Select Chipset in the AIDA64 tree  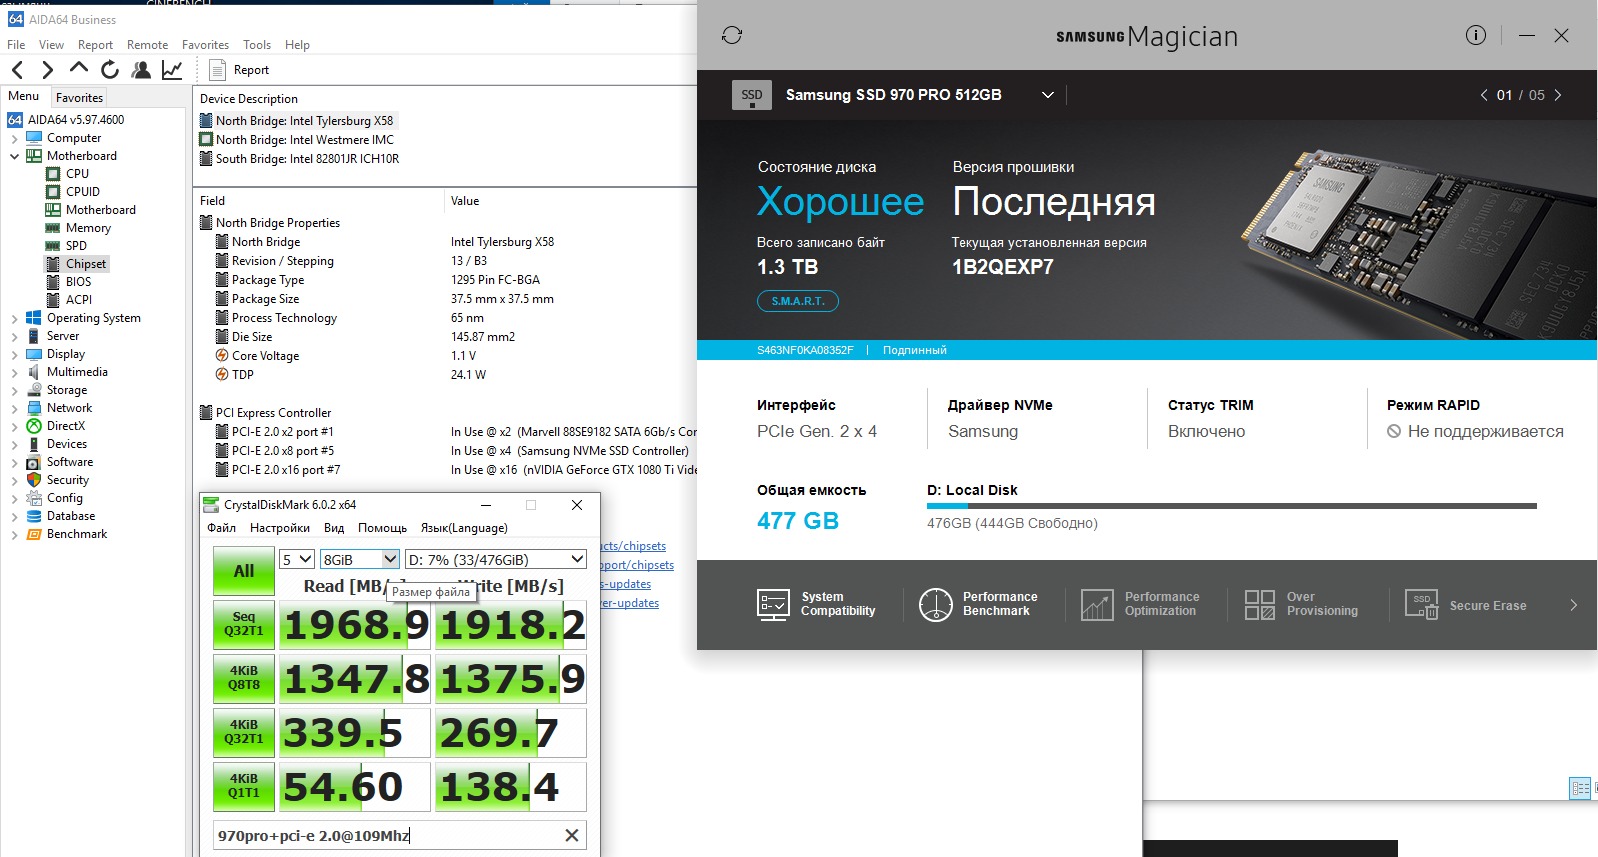click(86, 264)
